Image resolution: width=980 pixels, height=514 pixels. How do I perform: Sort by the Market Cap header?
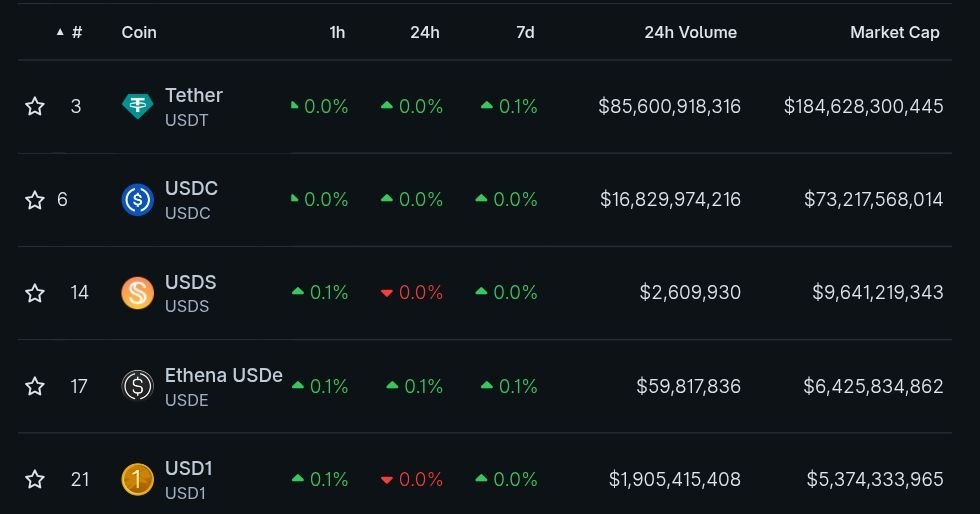click(894, 32)
